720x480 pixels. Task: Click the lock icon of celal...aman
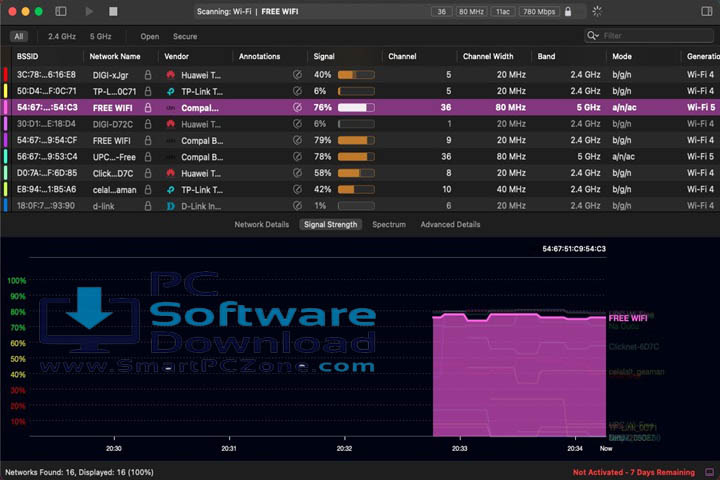coord(148,189)
